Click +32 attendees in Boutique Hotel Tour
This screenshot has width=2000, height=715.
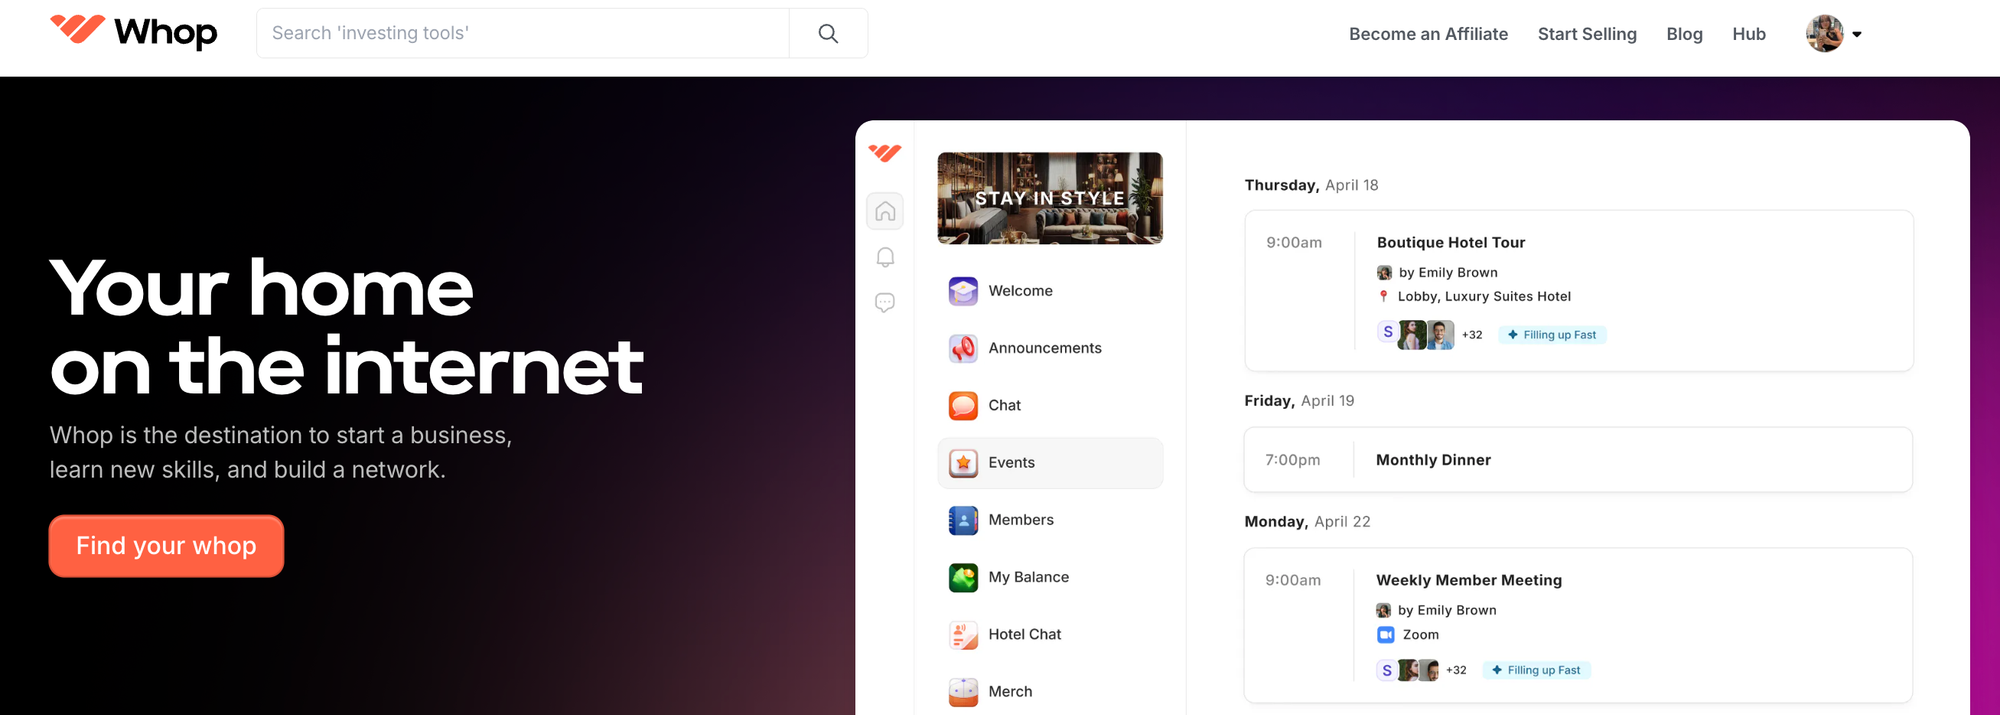click(1472, 335)
